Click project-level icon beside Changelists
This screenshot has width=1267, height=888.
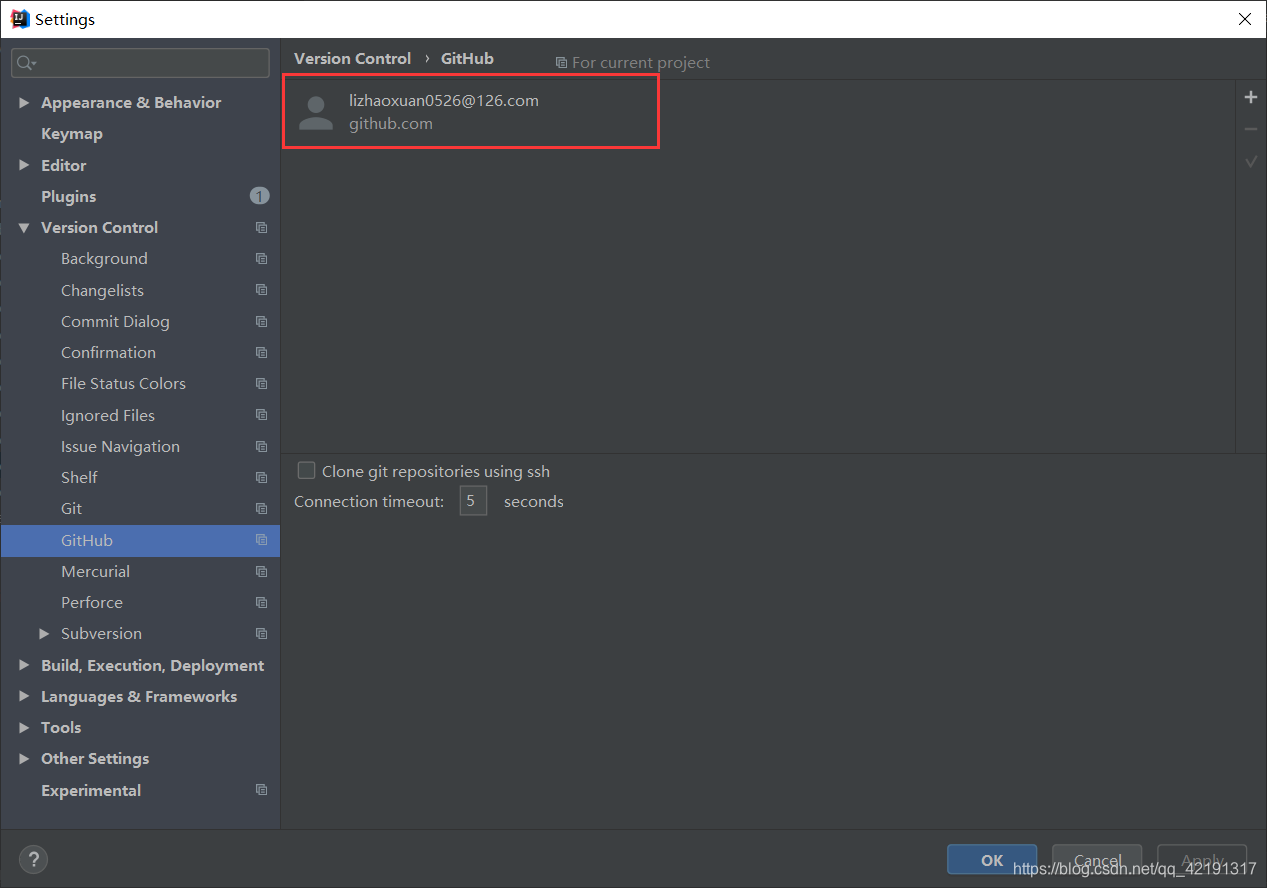(x=261, y=290)
